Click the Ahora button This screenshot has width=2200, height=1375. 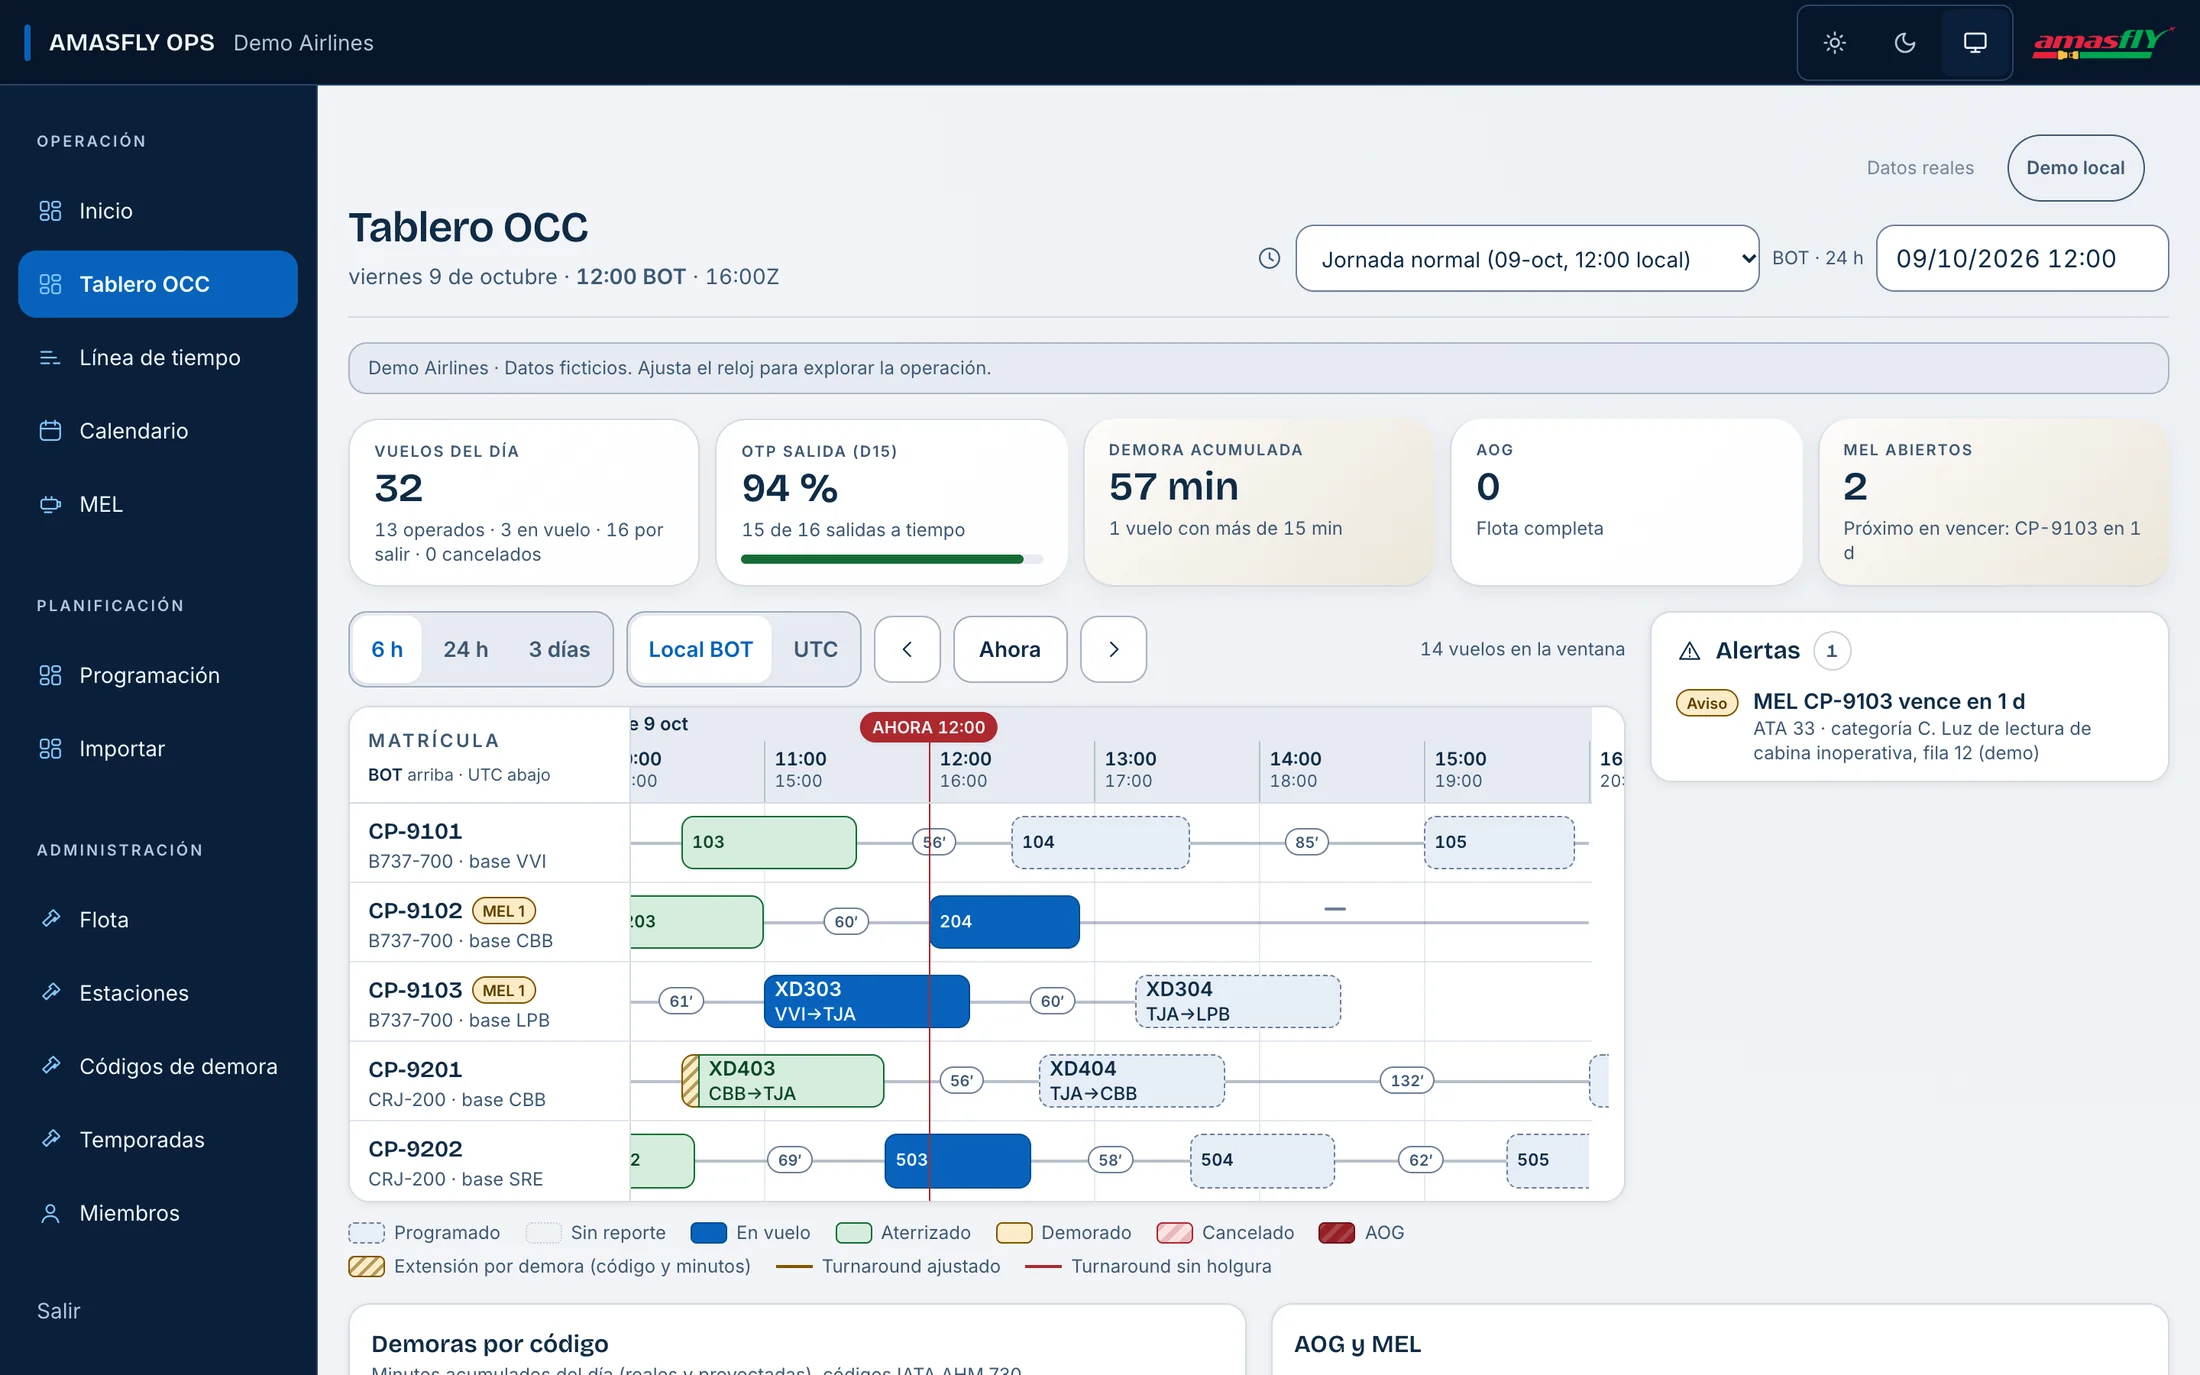click(1010, 649)
